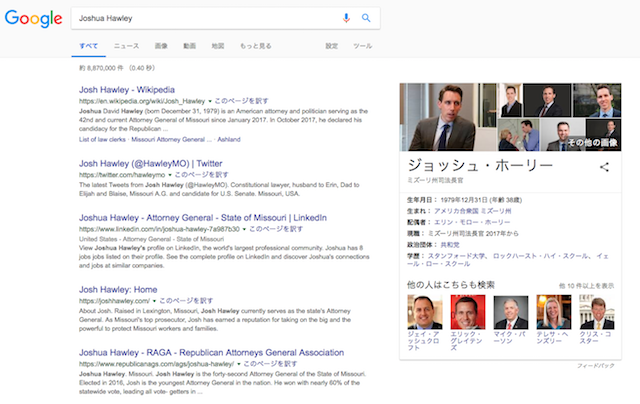Image resolution: width=640 pixels, height=404 pixels.
Task: Open the Ashland sitelink
Action: pos(229,140)
